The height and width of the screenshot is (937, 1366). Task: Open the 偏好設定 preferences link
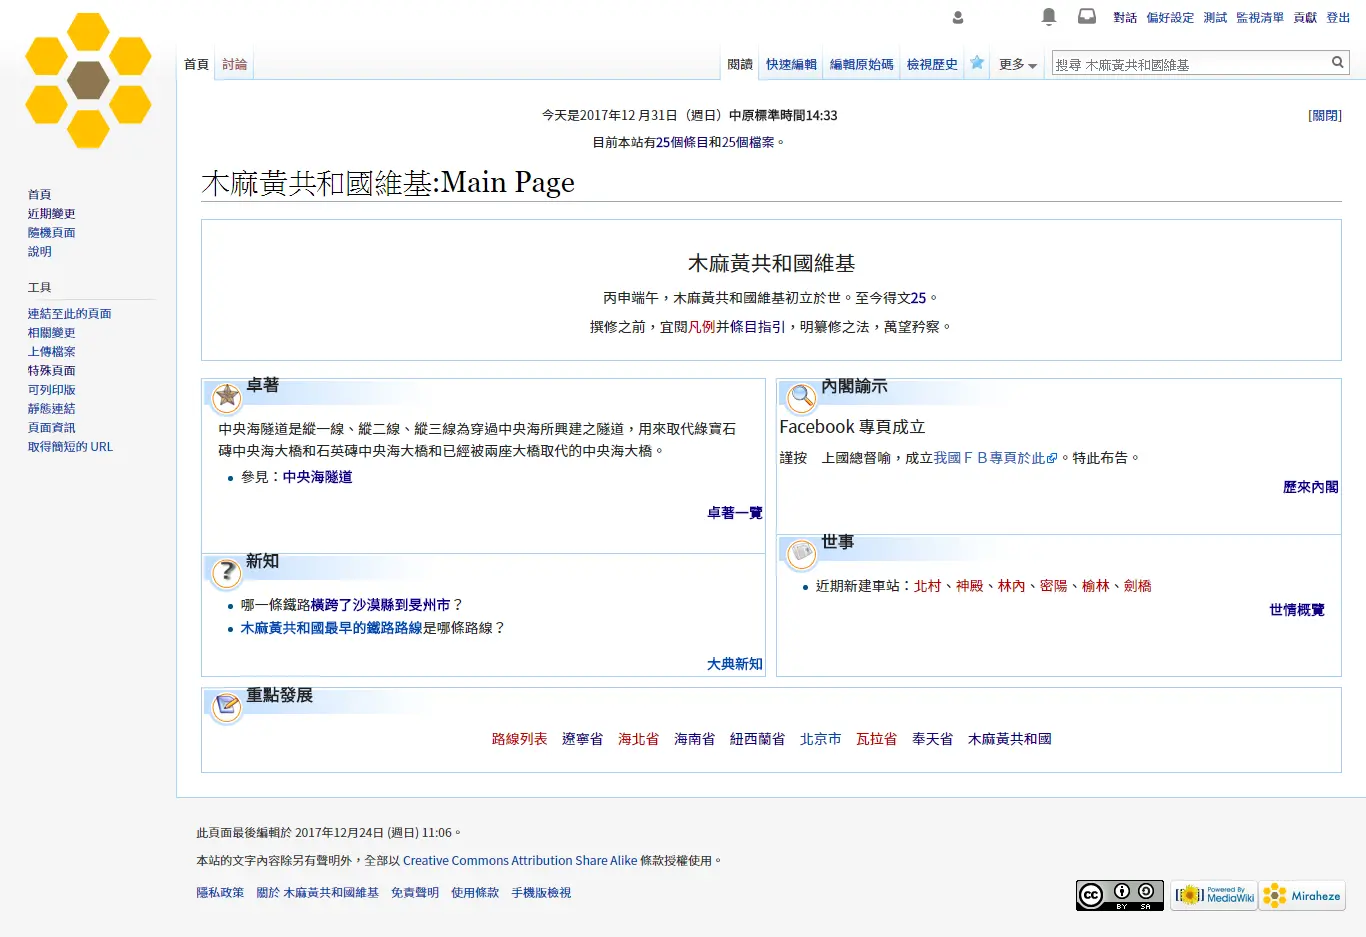(x=1170, y=18)
